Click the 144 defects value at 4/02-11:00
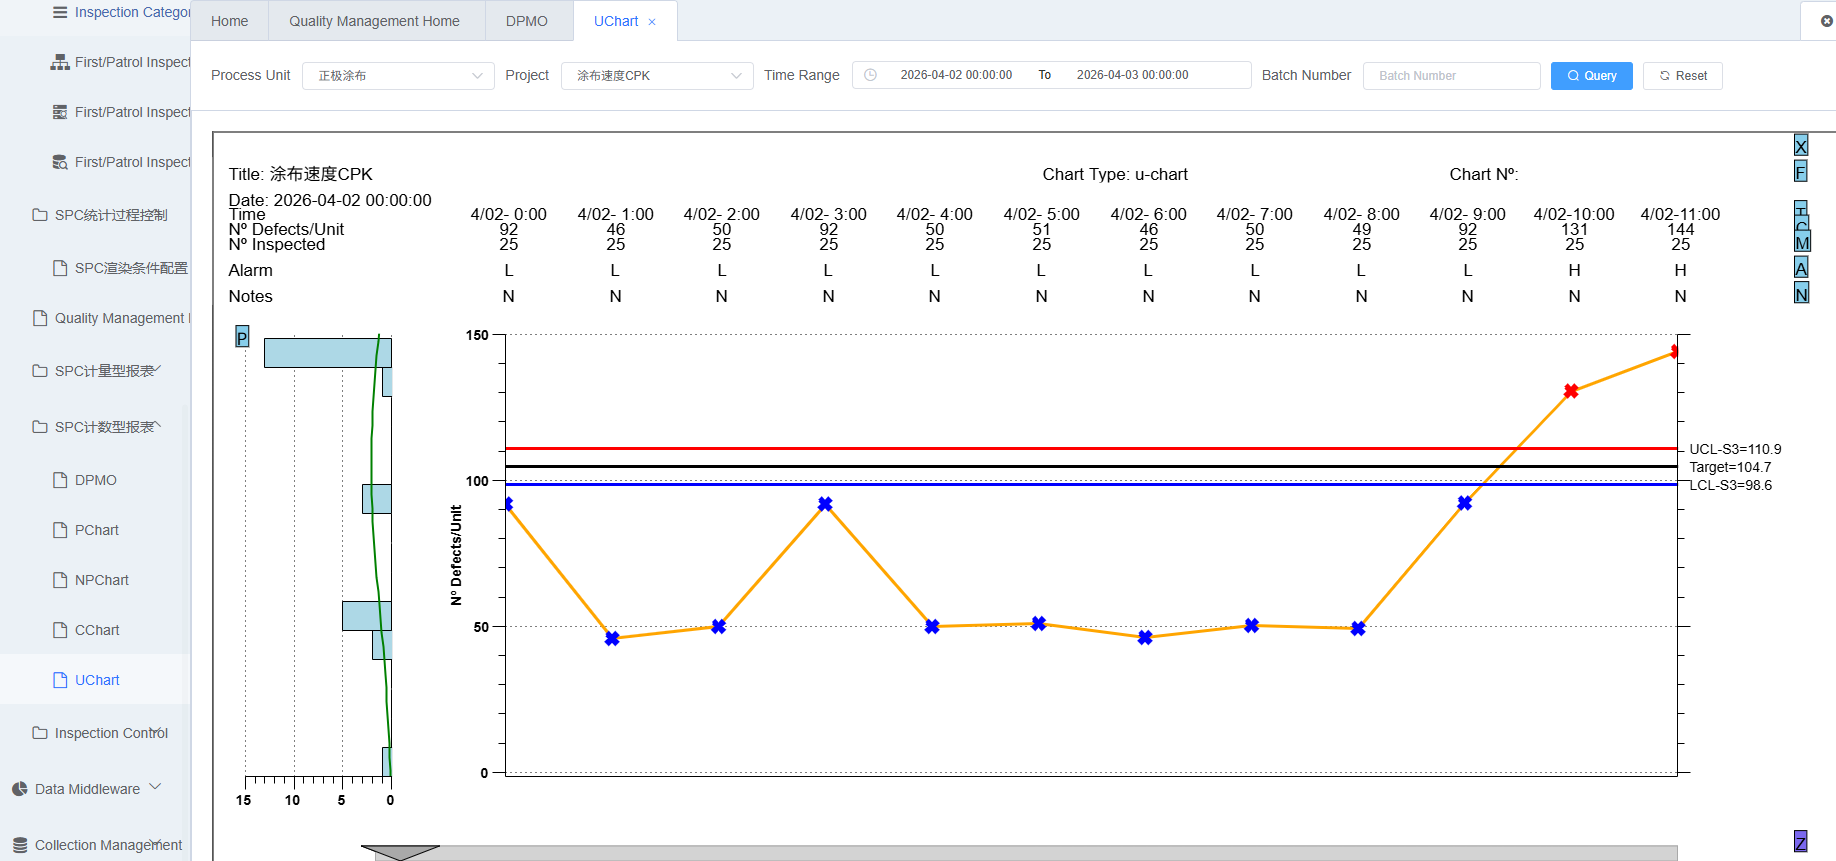Viewport: 1836px width, 861px height. (1681, 229)
